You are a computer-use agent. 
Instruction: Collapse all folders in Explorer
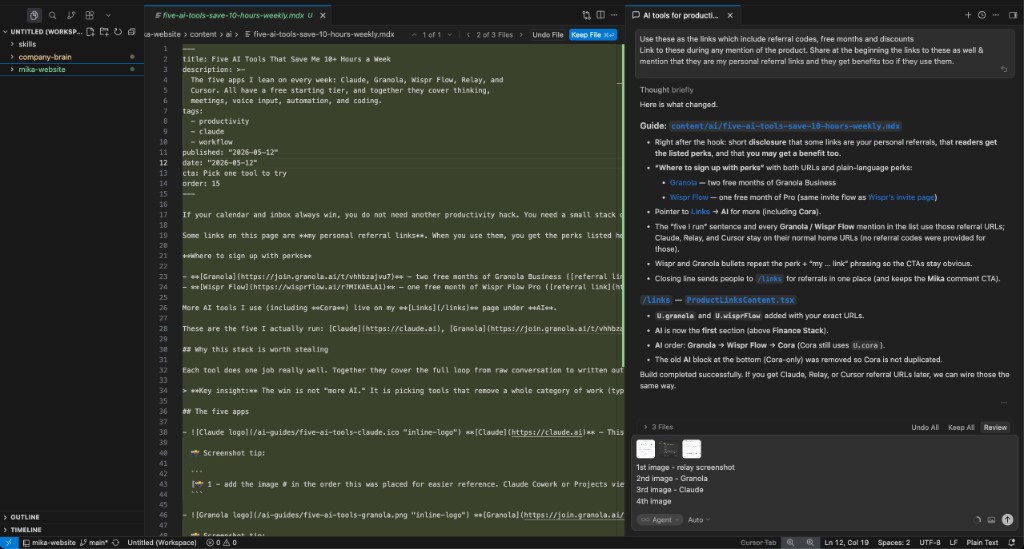click(x=131, y=31)
